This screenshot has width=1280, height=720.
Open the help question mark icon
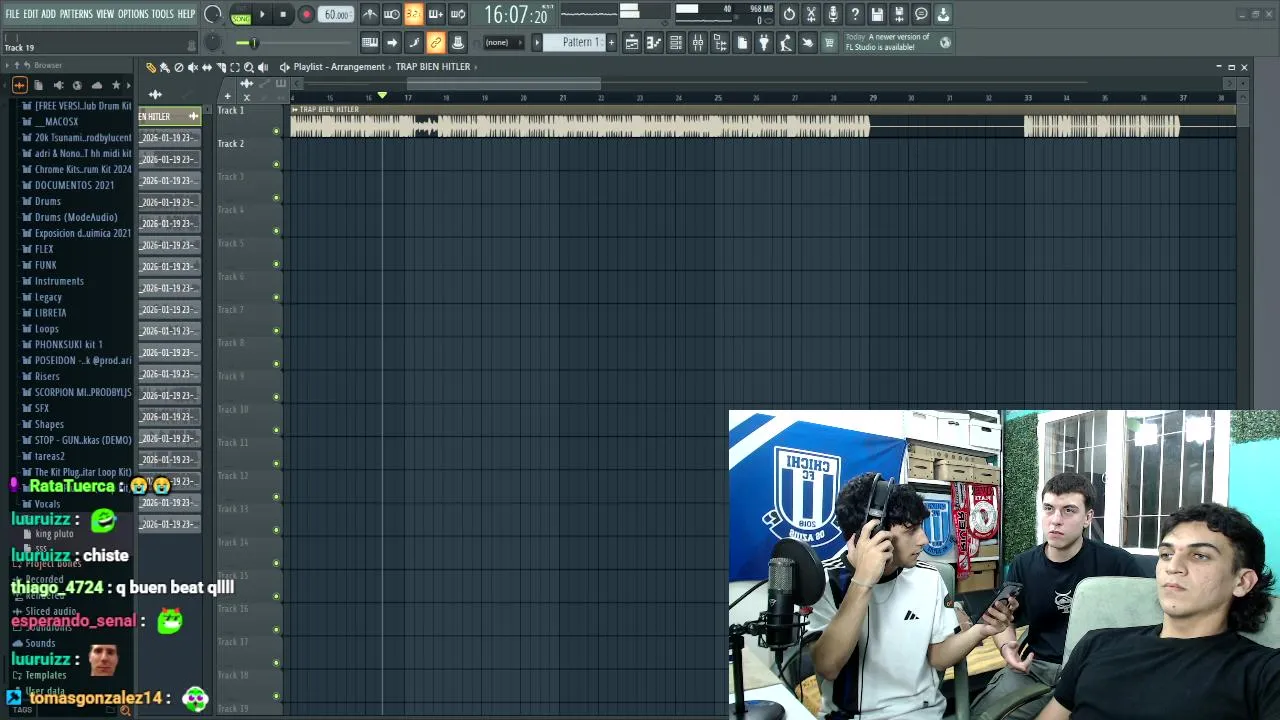855,14
